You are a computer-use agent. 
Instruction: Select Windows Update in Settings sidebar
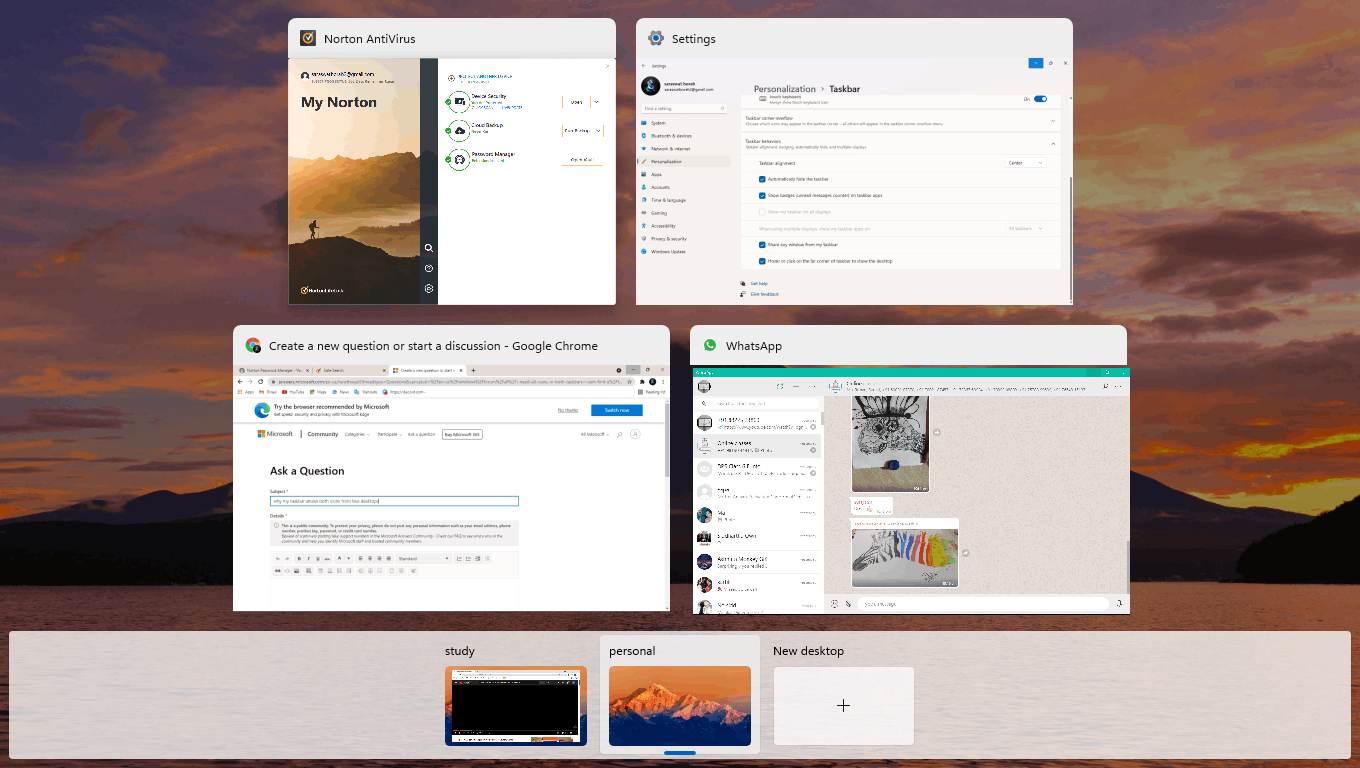tap(685, 252)
